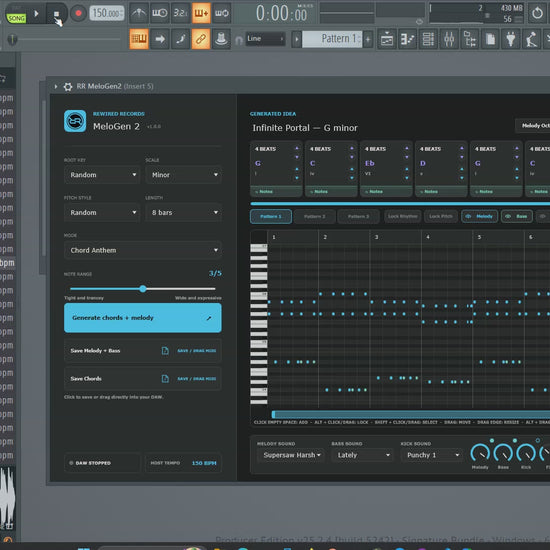Click the Bass volume knob
Screen dimensions: 550x550
point(503,453)
